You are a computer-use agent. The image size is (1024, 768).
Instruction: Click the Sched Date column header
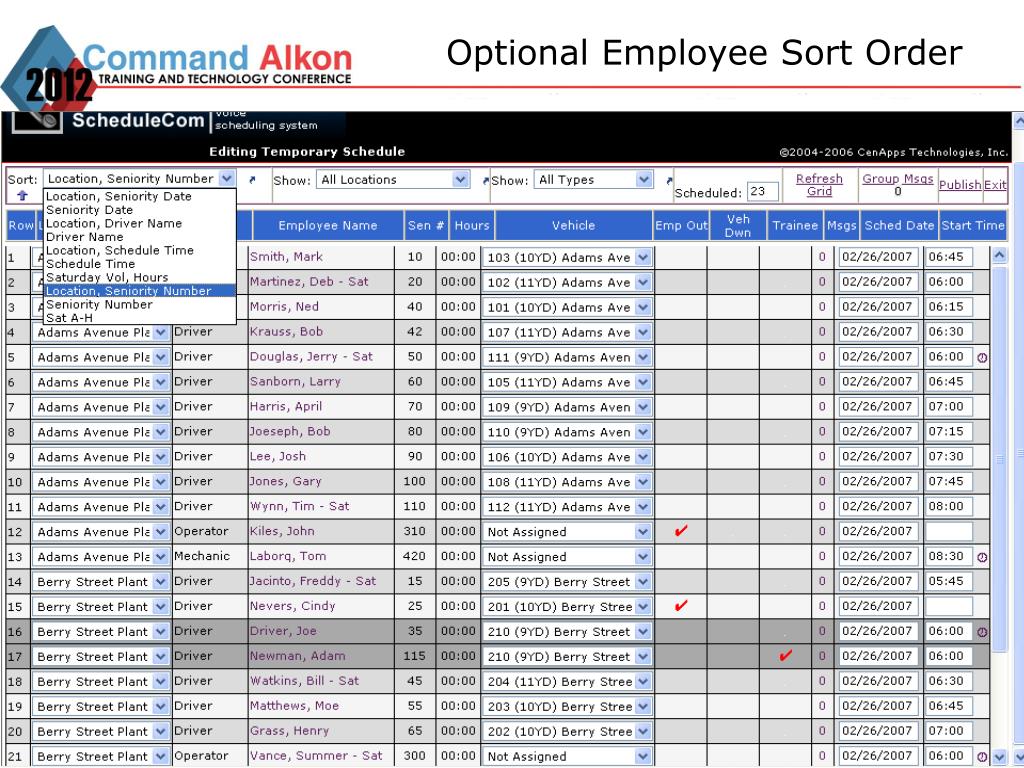[x=899, y=225]
